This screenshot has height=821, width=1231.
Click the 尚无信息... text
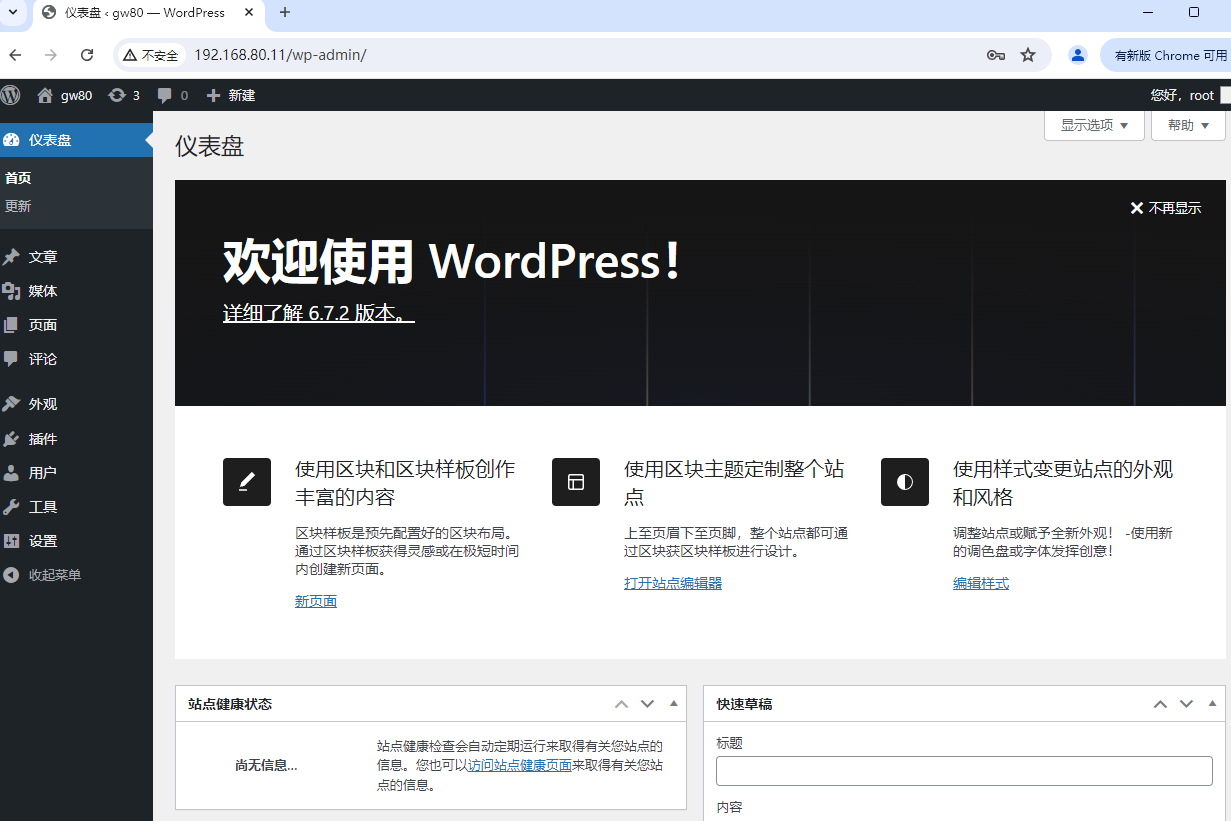(266, 765)
